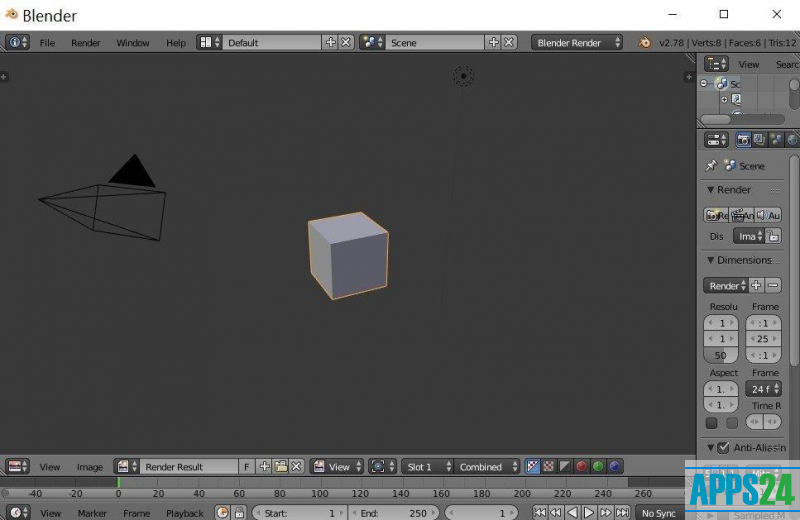Toggle Color and Alpha channel display
800x520 pixels.
coord(532,466)
